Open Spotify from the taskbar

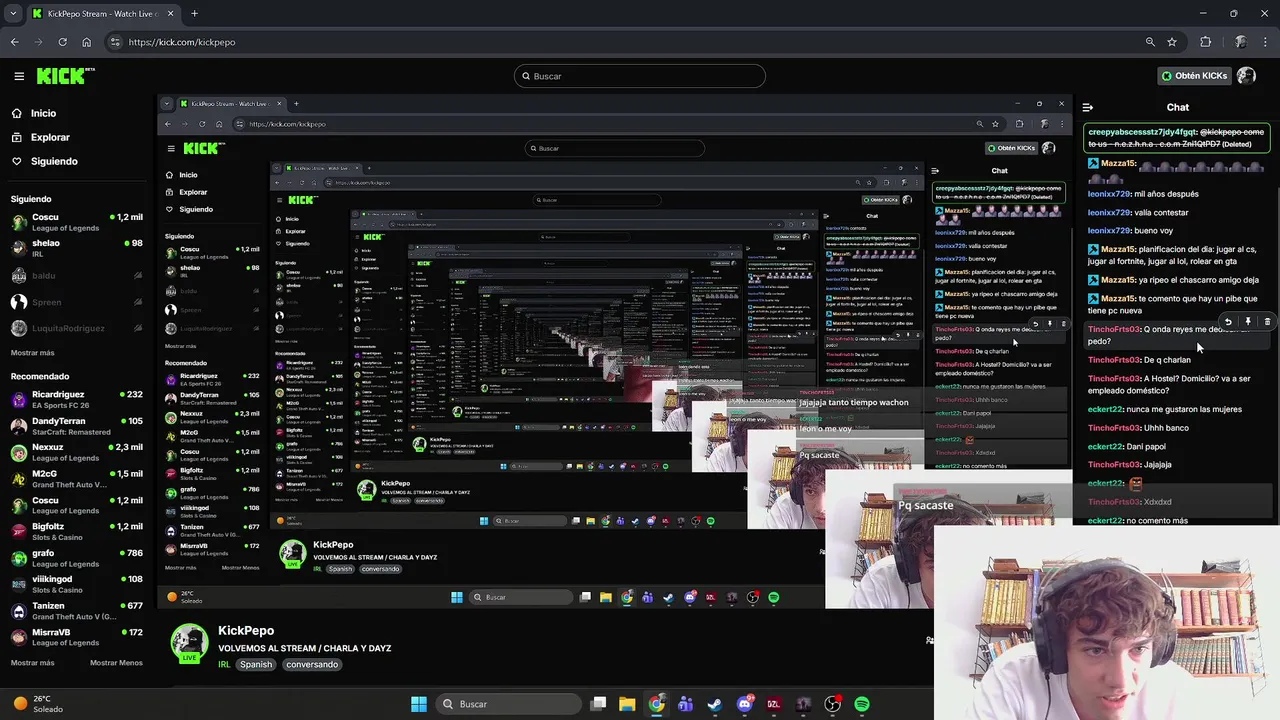coord(862,704)
